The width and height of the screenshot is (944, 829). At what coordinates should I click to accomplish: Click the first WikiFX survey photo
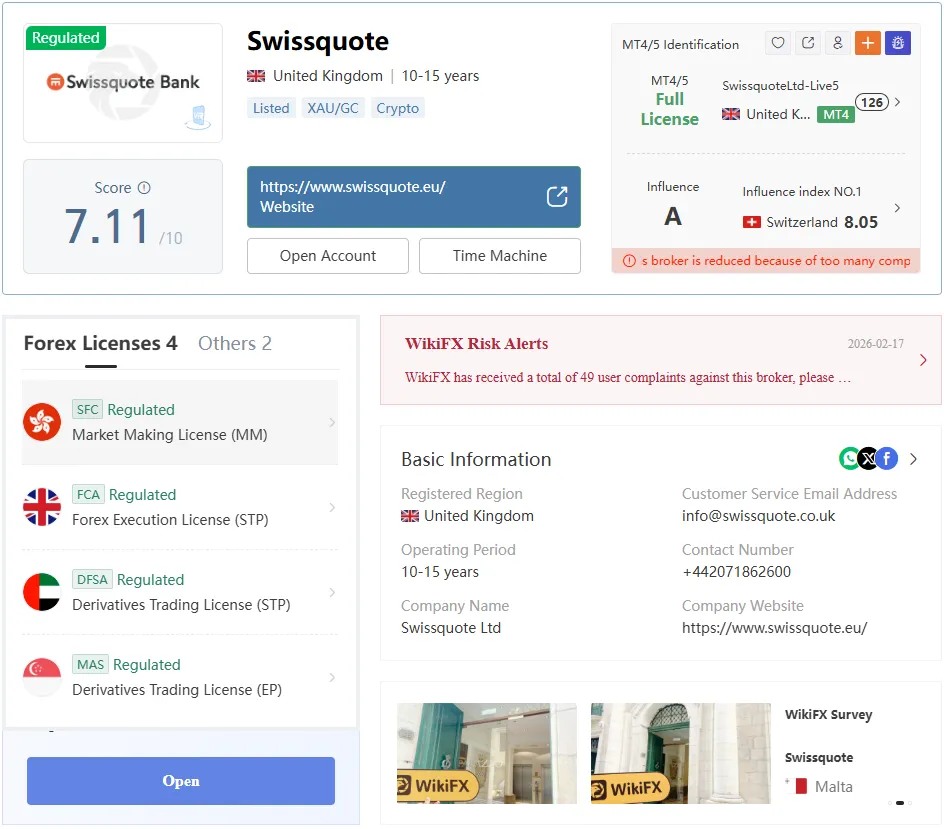[486, 753]
